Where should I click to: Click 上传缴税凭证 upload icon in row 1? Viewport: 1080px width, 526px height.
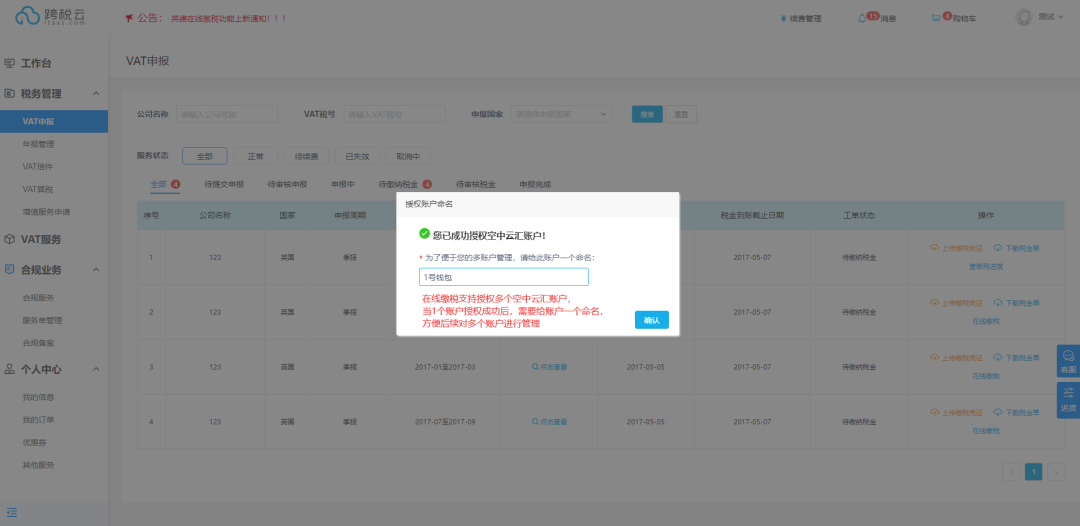(x=935, y=248)
